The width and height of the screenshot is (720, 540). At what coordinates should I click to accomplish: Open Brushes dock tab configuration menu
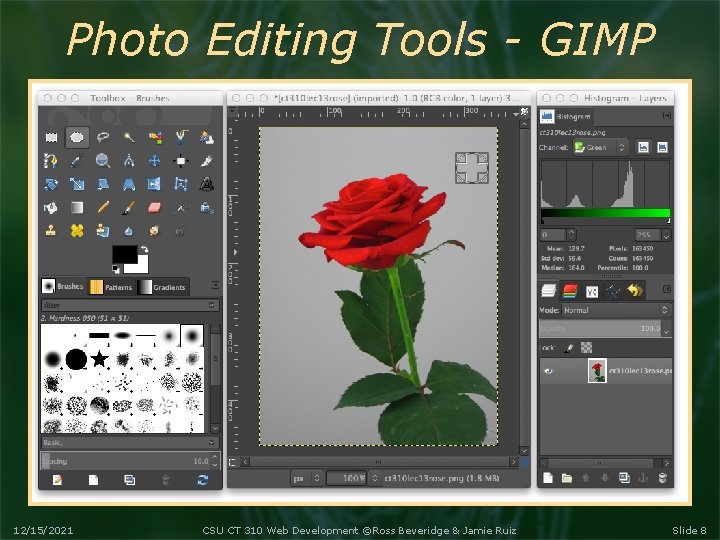point(215,286)
